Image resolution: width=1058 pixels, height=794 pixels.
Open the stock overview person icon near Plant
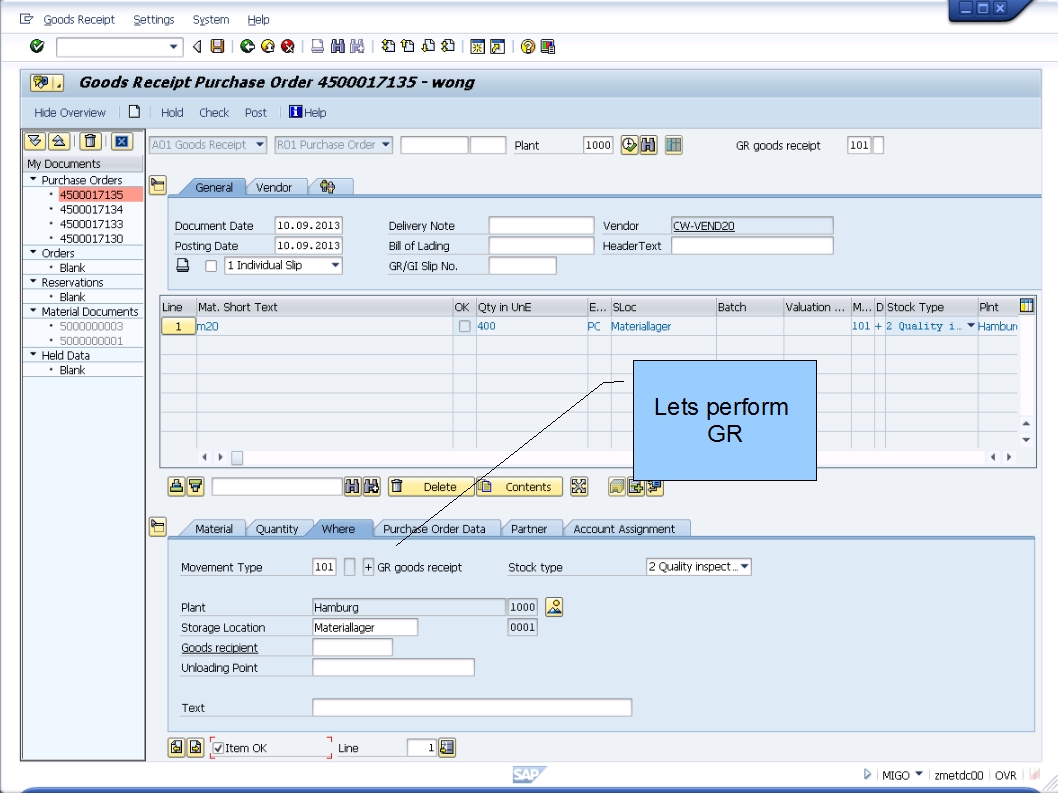553,605
